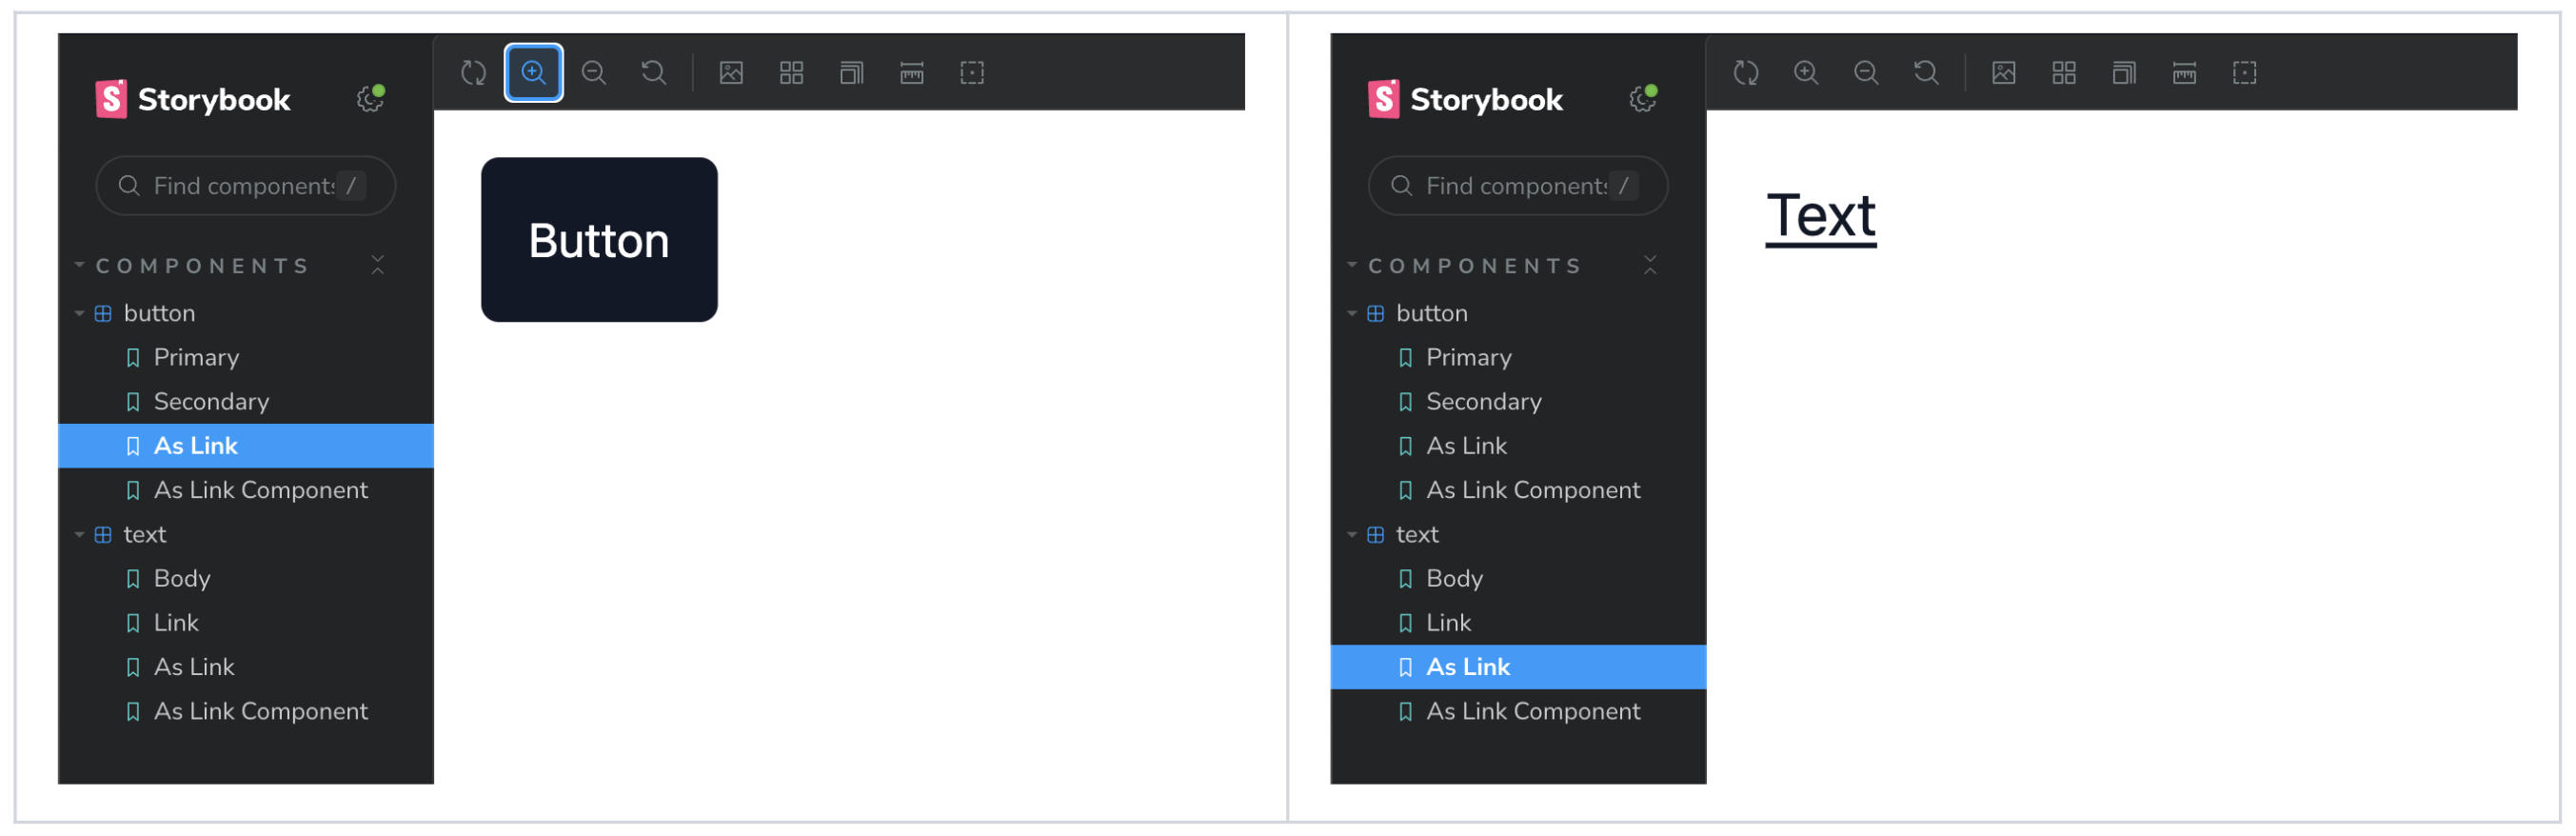Toggle grid overlay in left toolbar
Image resolution: width=2576 pixels, height=836 pixels.
click(x=791, y=73)
